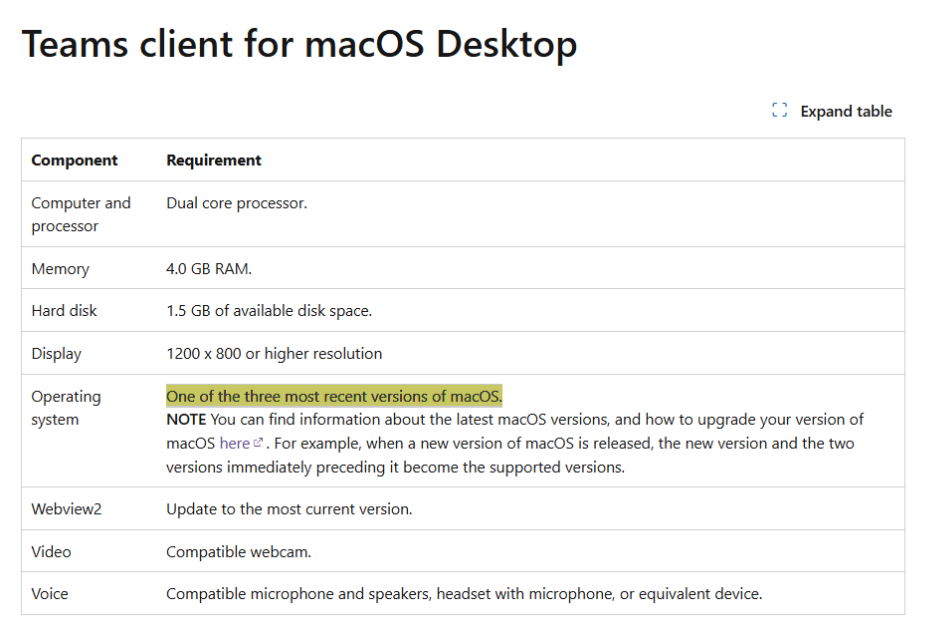This screenshot has width=936, height=634.
Task: Click the expand table brackets icon
Action: (x=779, y=110)
